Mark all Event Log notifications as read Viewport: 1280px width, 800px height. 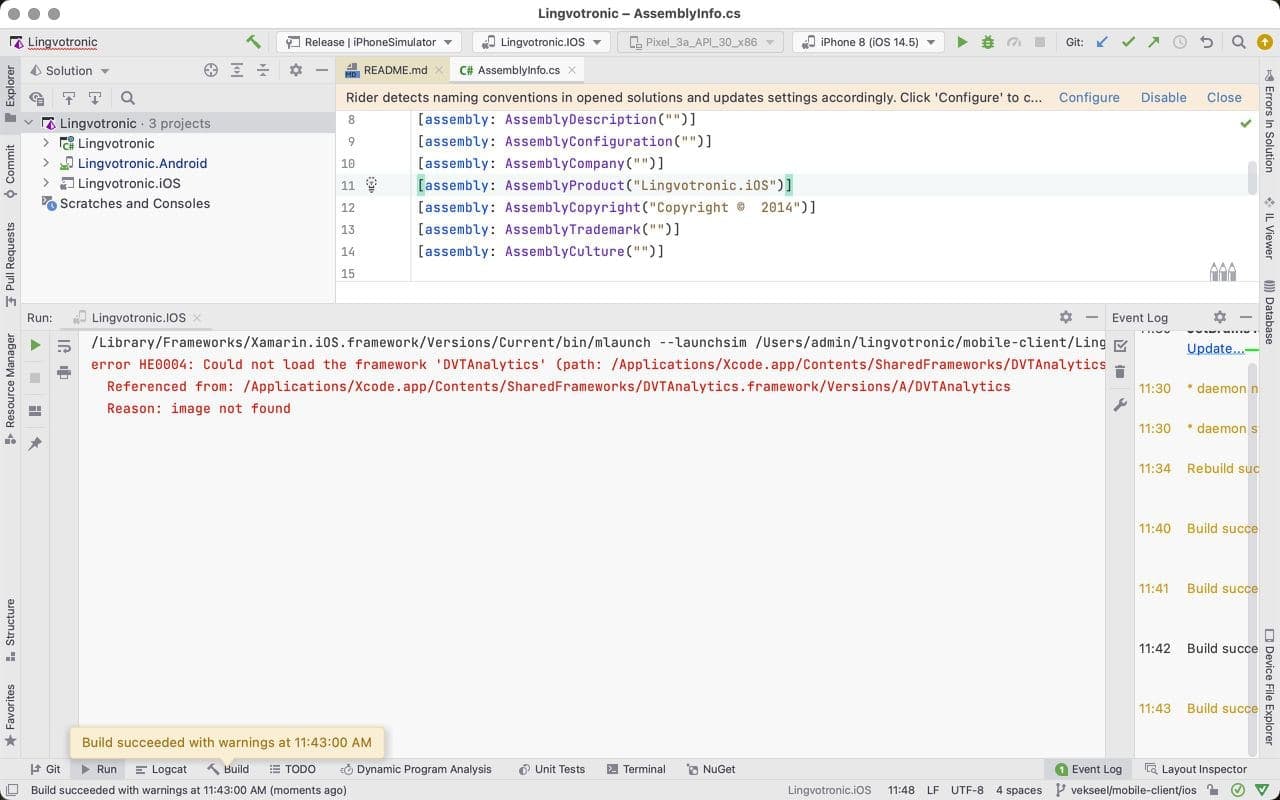(1120, 345)
